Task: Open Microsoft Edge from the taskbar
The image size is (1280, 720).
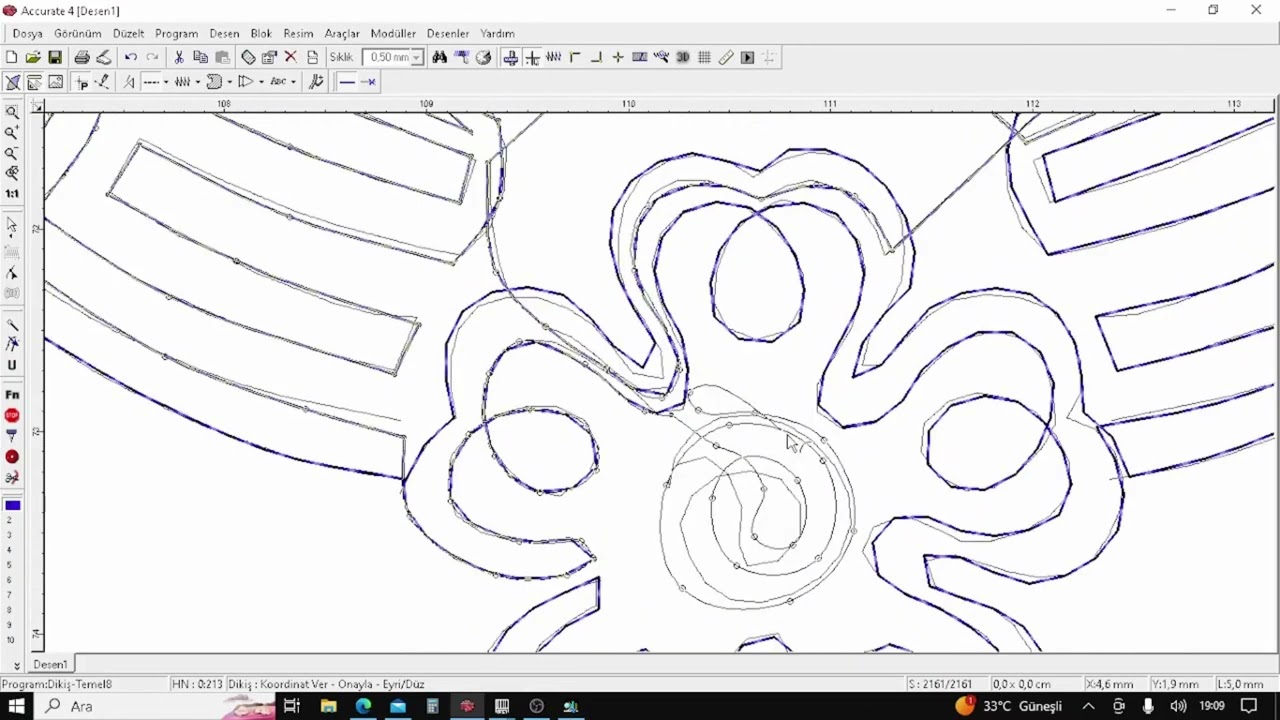Action: point(363,706)
